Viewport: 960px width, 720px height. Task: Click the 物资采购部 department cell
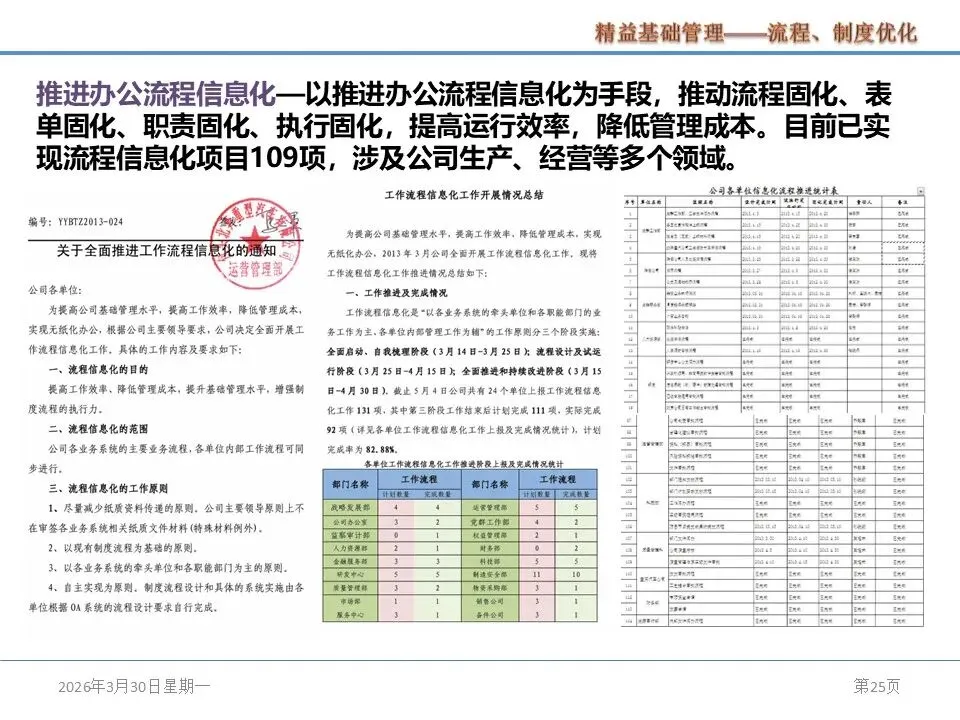point(490,588)
